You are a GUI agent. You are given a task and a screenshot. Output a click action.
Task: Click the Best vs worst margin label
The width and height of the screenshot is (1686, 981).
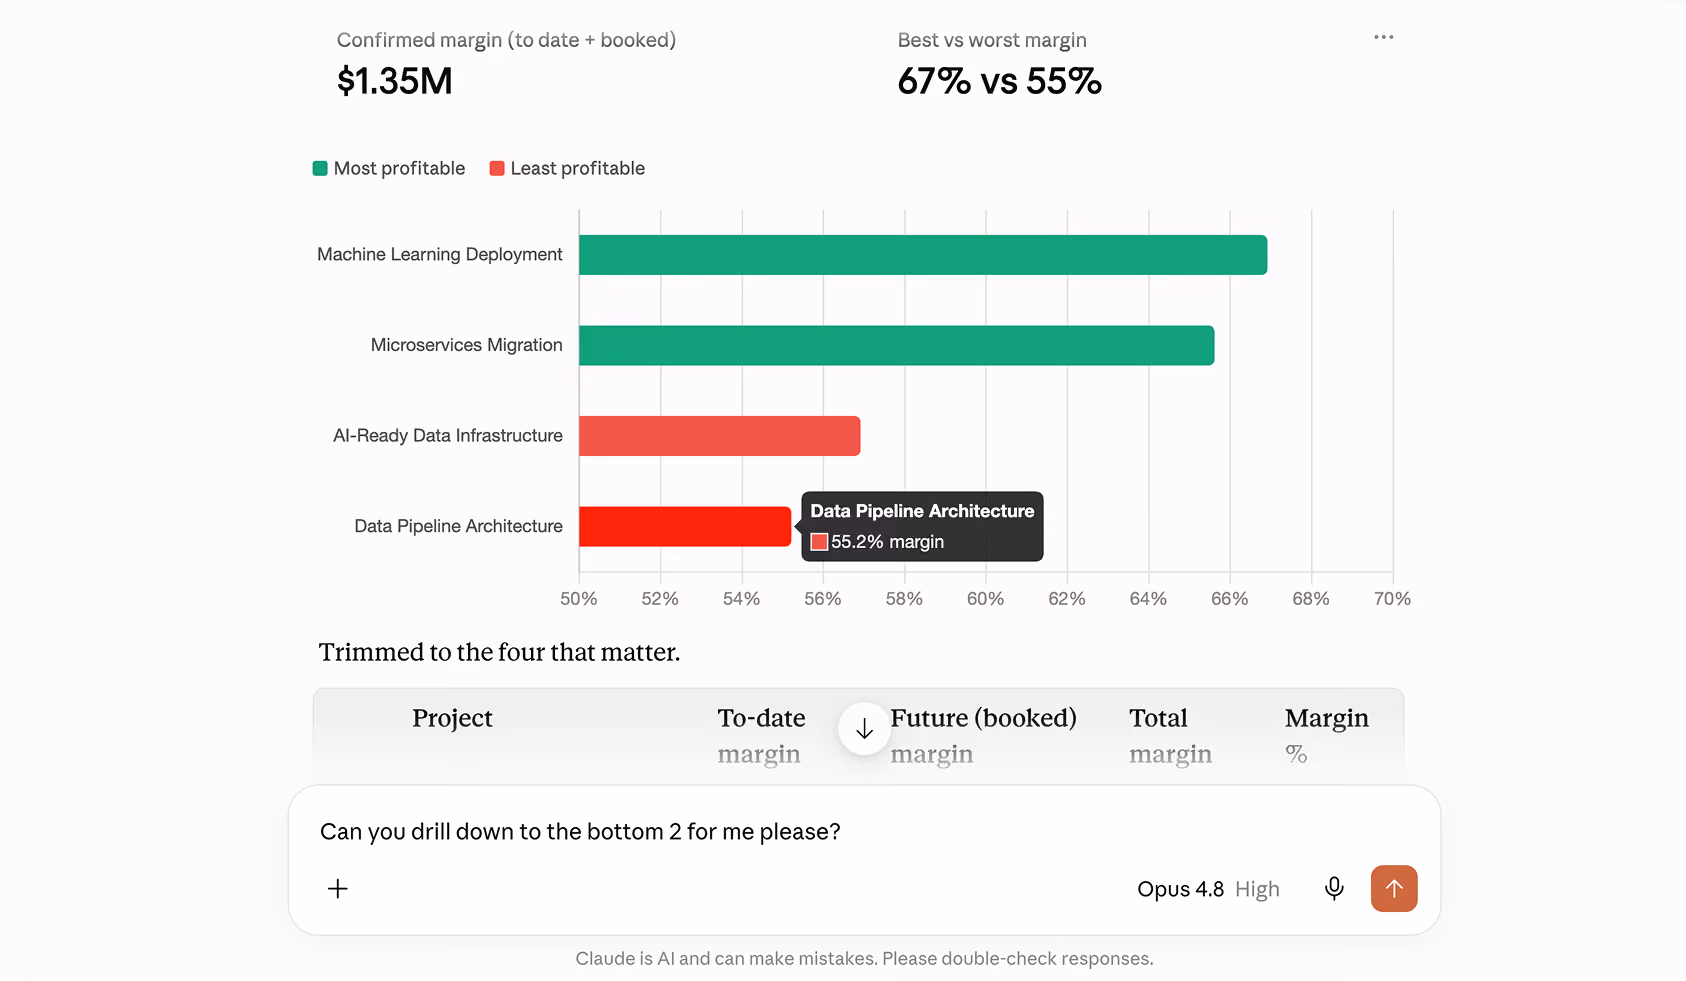[x=992, y=40]
